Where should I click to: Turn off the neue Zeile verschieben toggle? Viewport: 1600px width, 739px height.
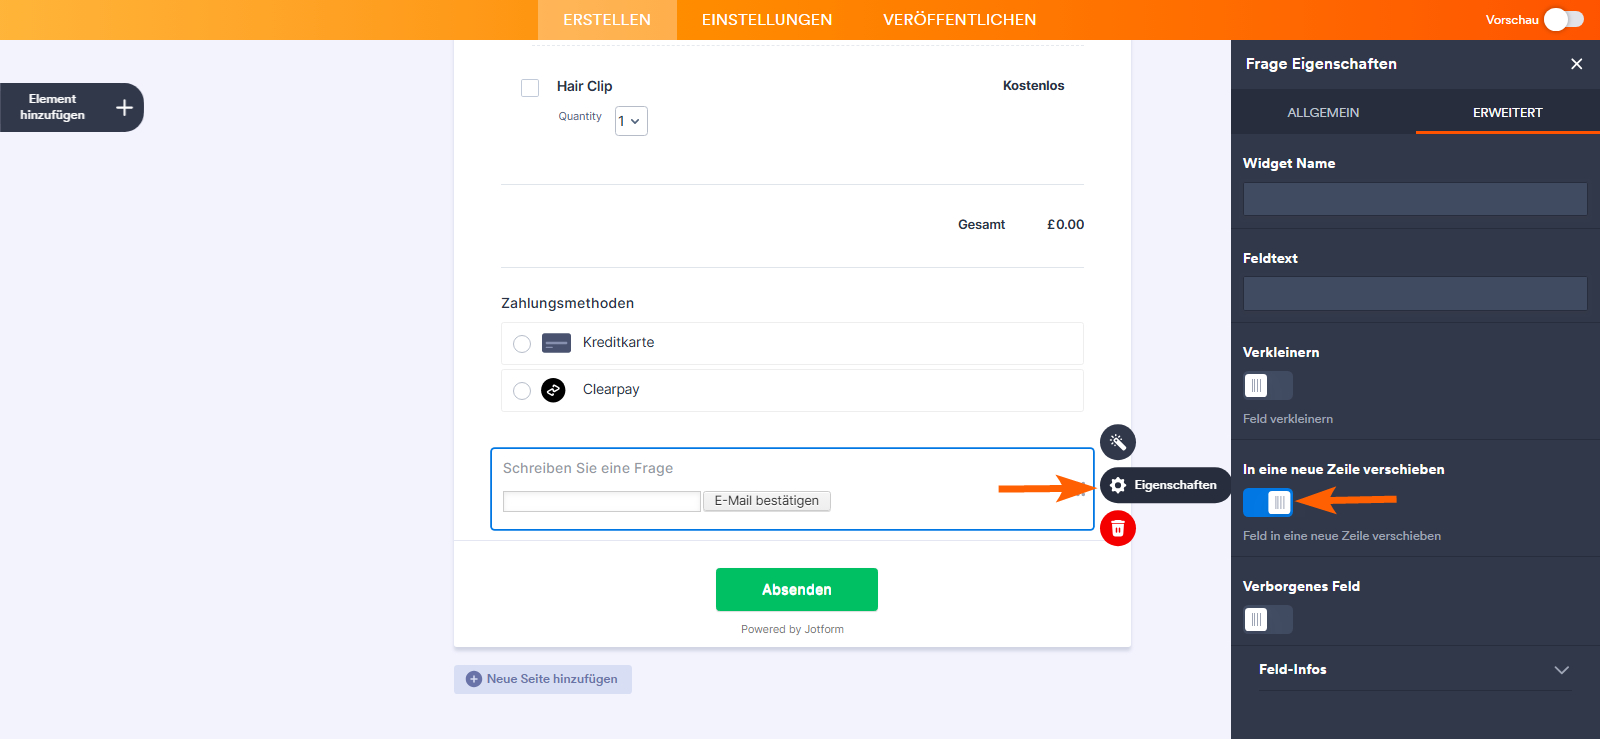coord(1267,502)
